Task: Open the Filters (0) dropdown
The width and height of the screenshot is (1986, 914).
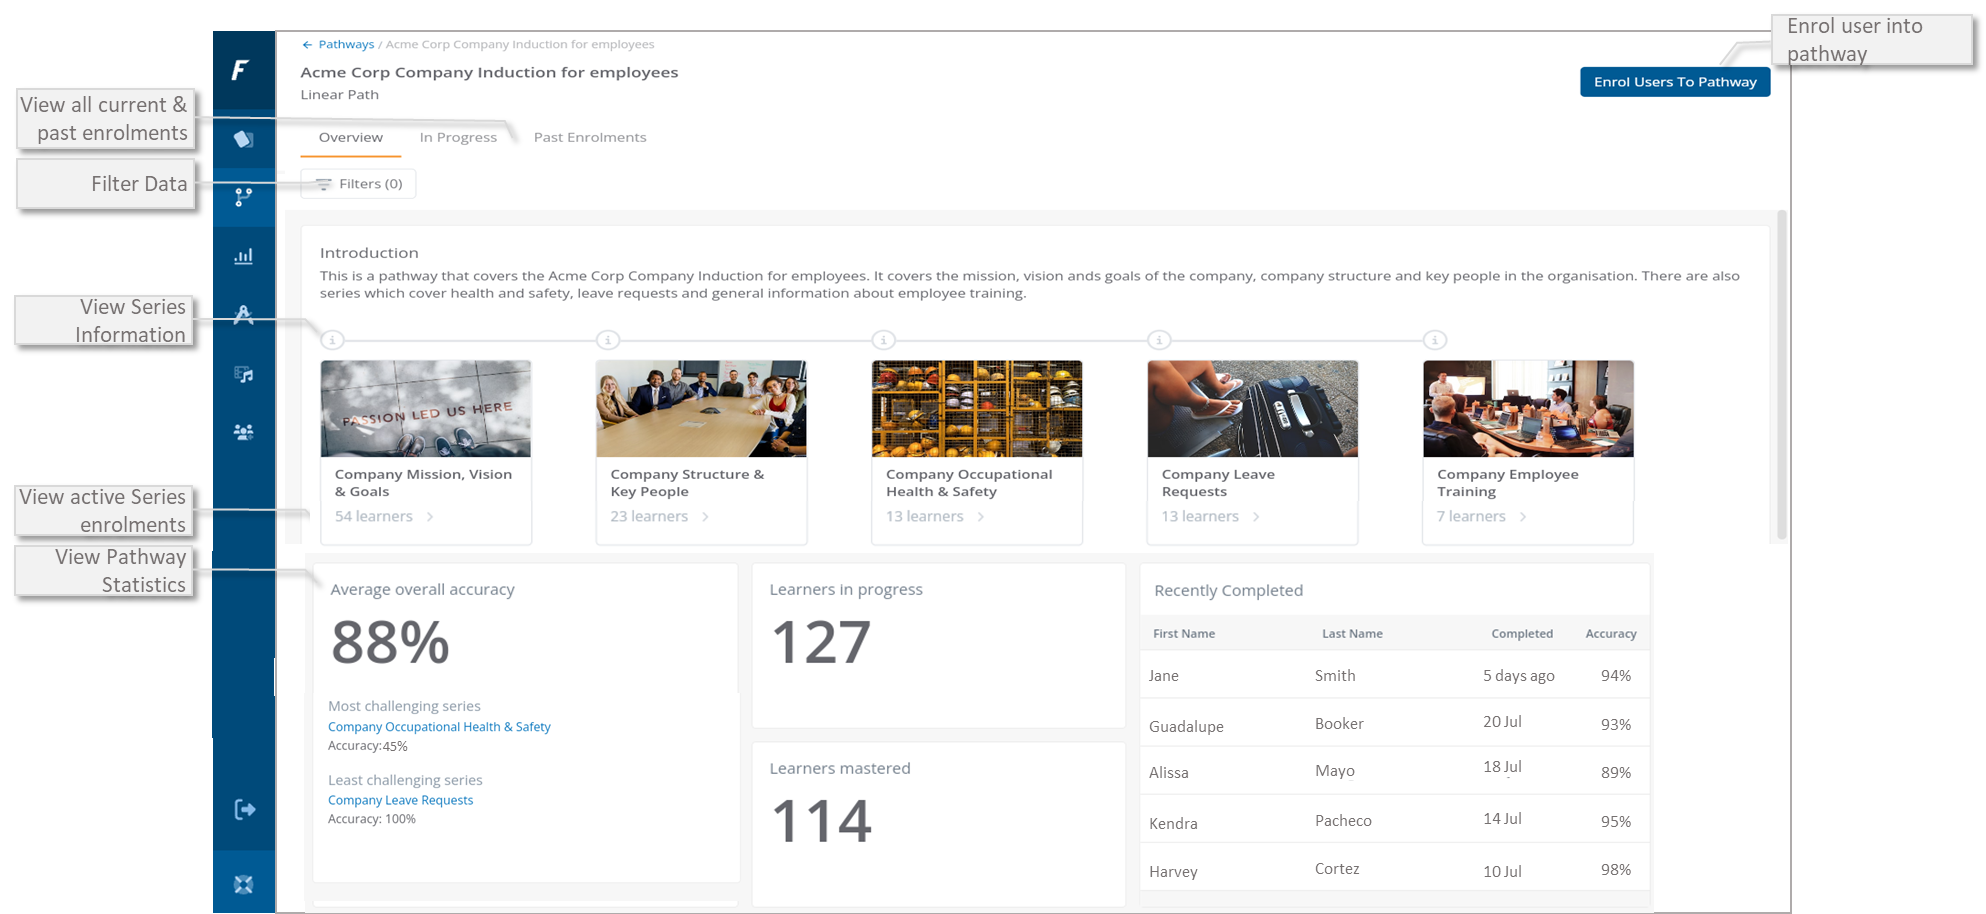Action: (359, 184)
